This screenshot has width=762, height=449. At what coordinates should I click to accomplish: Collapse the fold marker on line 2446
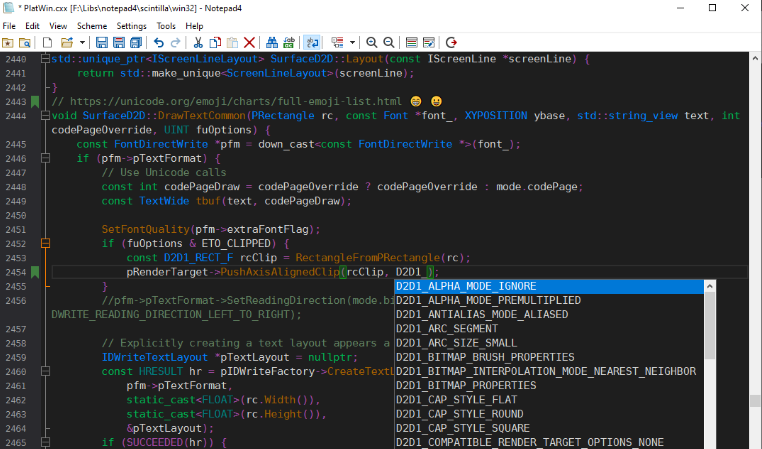point(44,159)
